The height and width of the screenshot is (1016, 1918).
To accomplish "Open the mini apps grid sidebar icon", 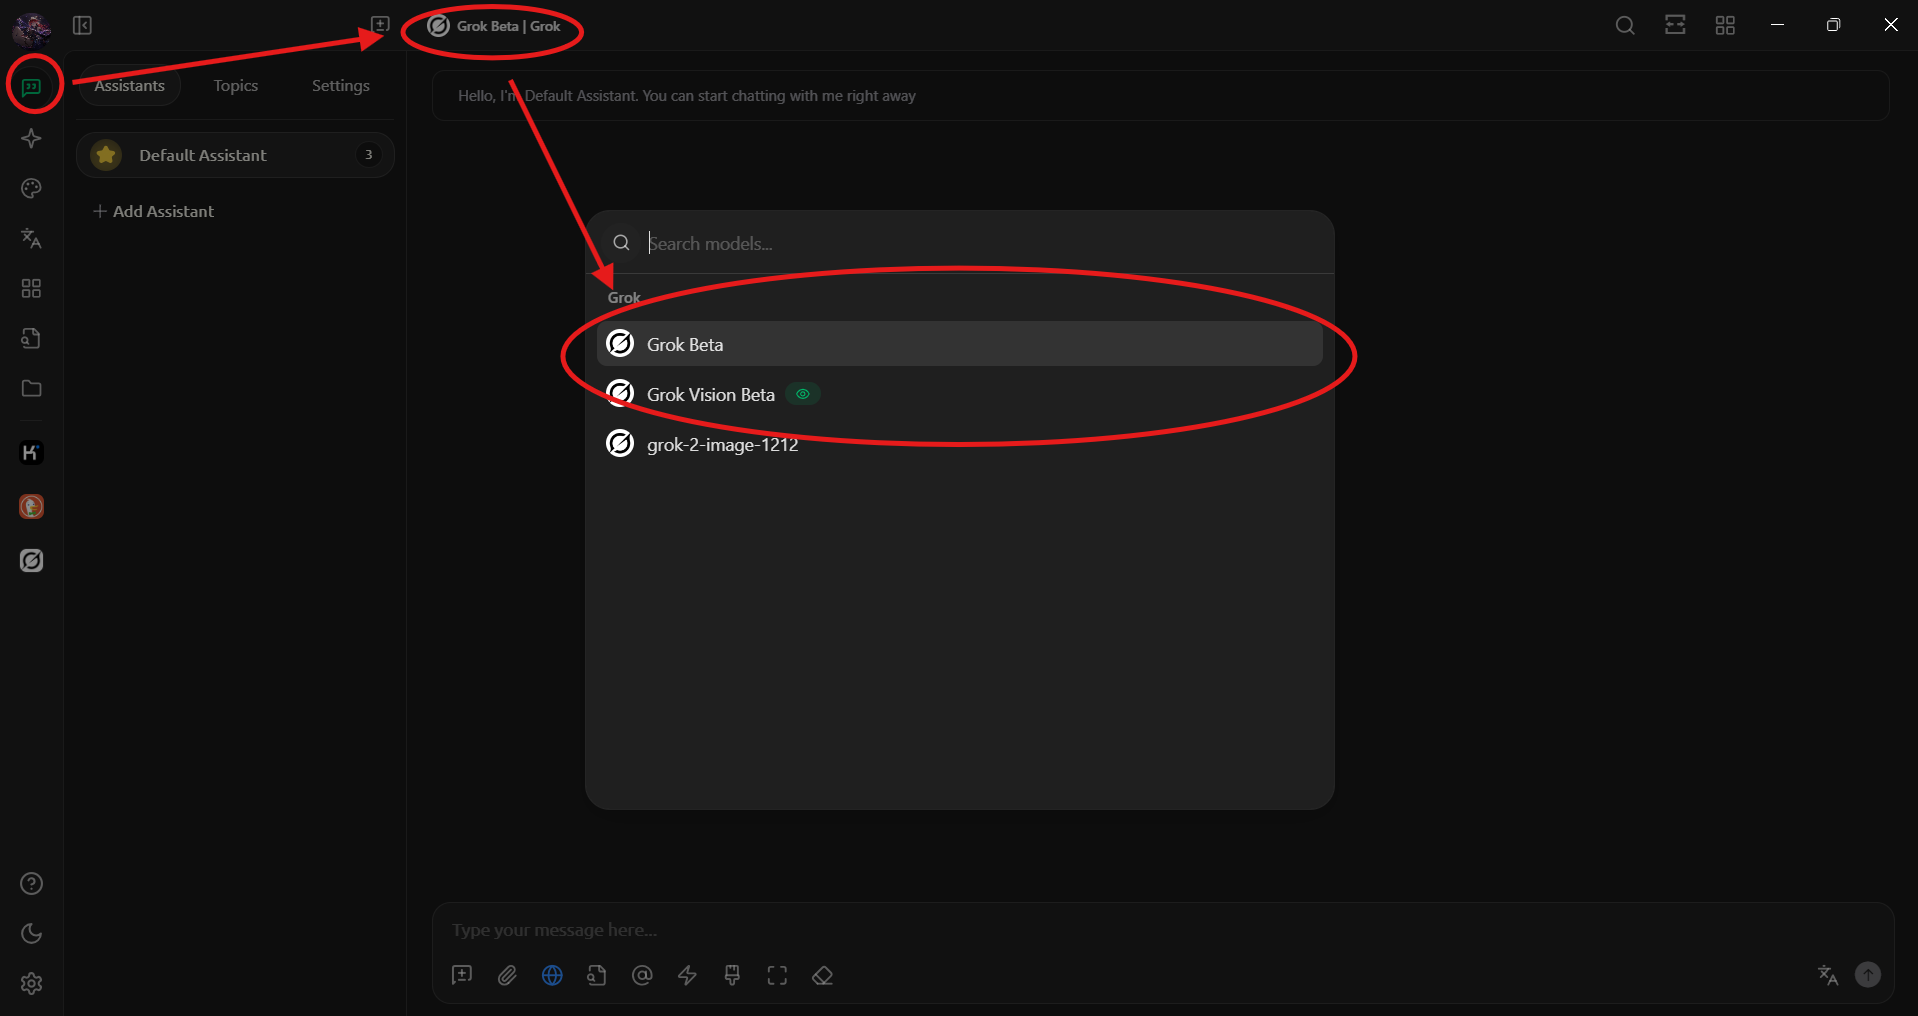I will pos(32,288).
